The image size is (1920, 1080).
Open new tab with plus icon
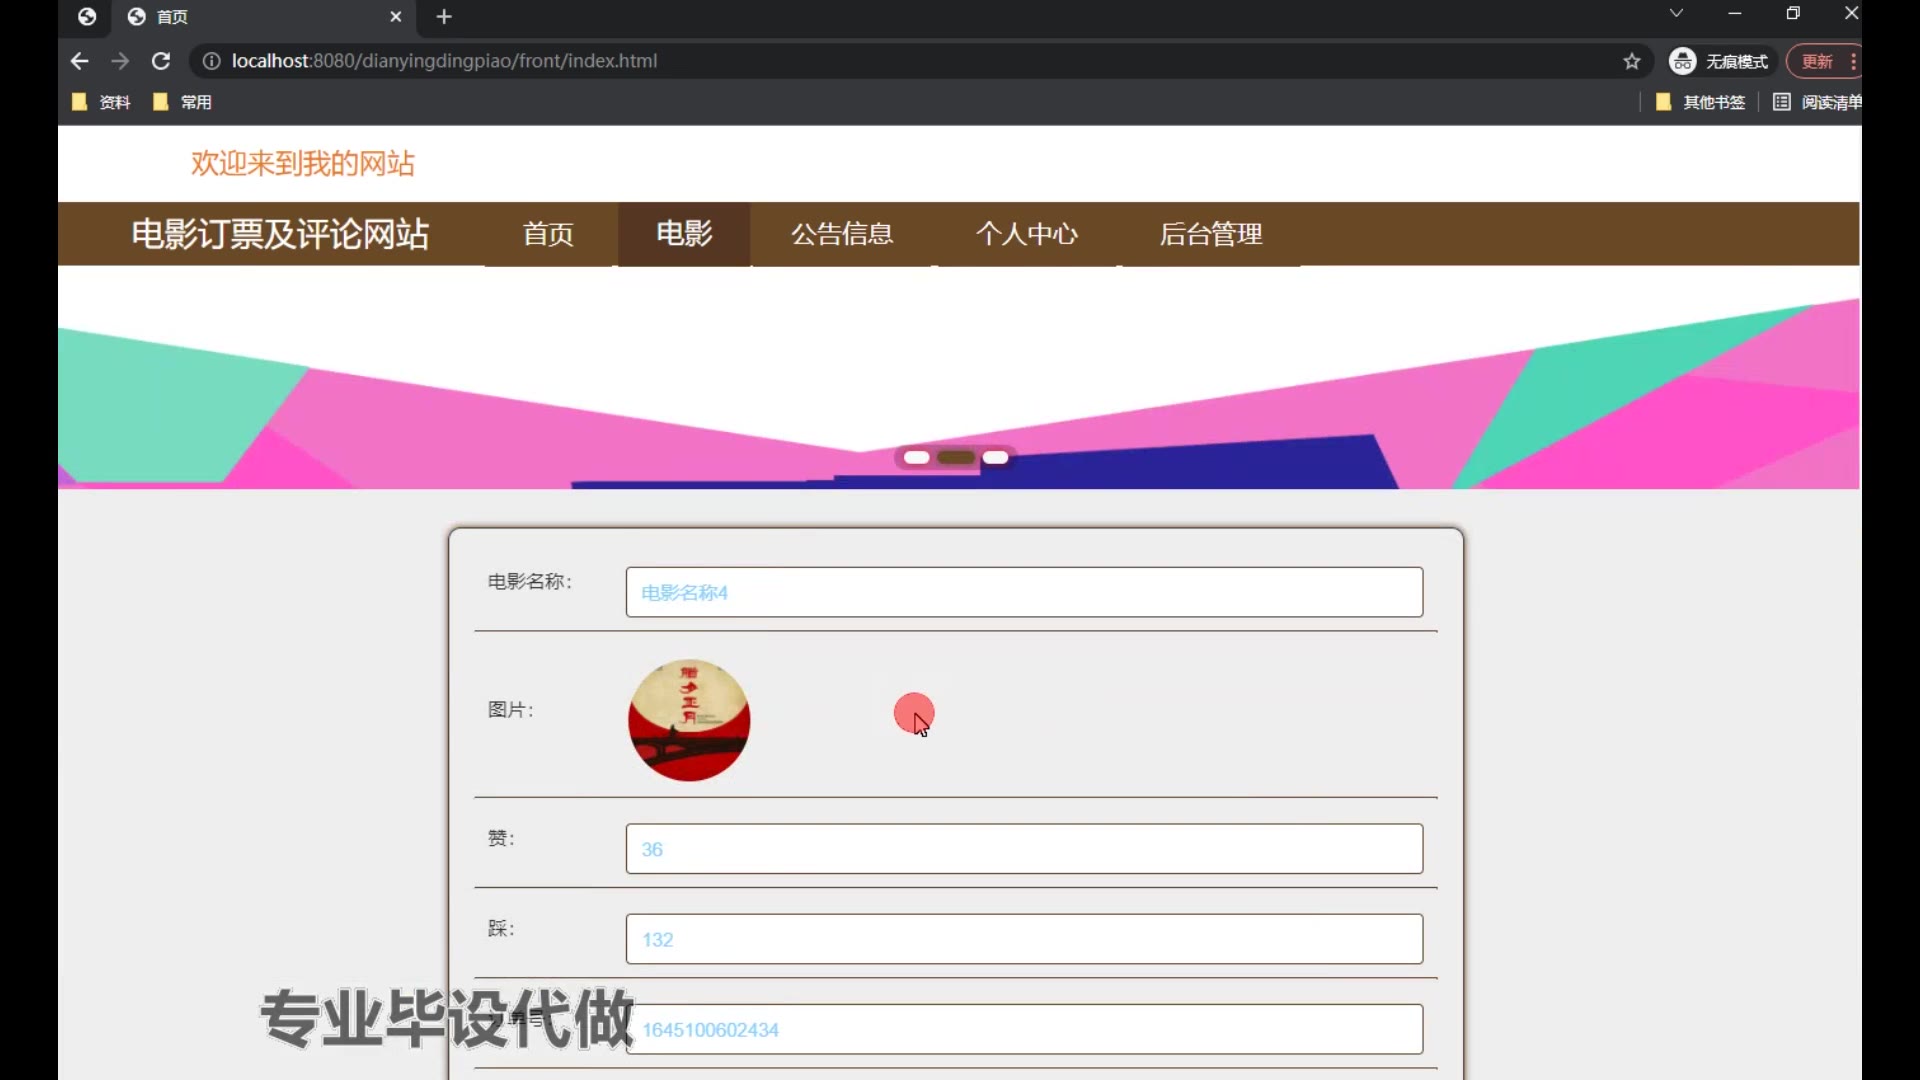point(444,17)
